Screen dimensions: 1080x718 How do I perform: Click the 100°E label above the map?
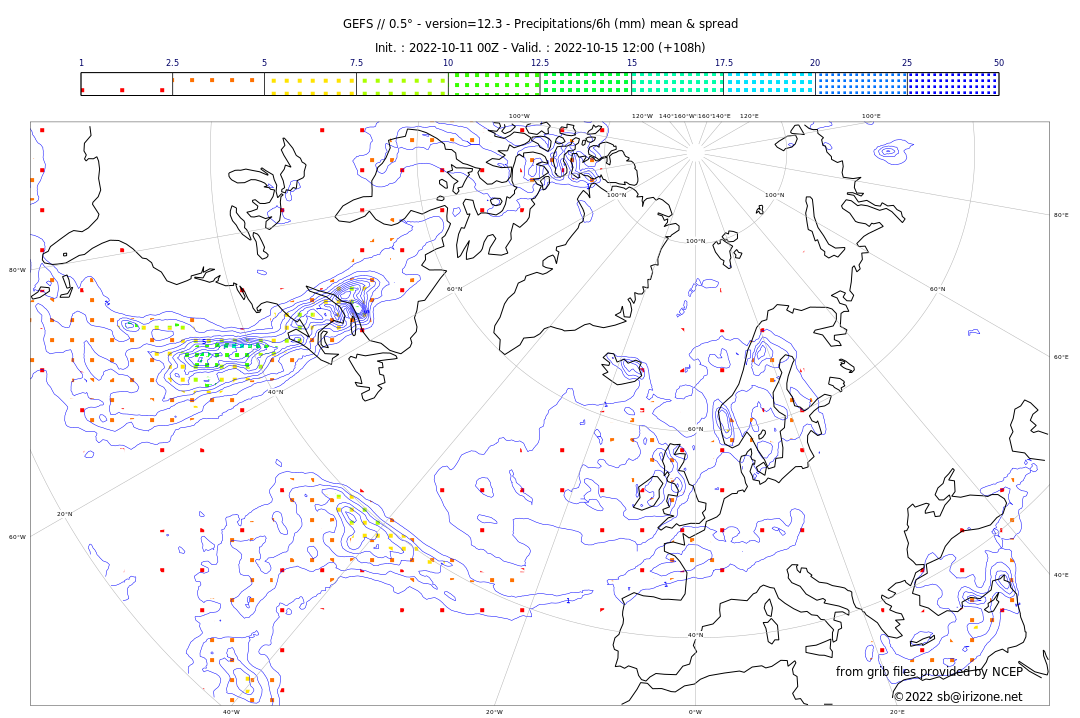pos(871,116)
